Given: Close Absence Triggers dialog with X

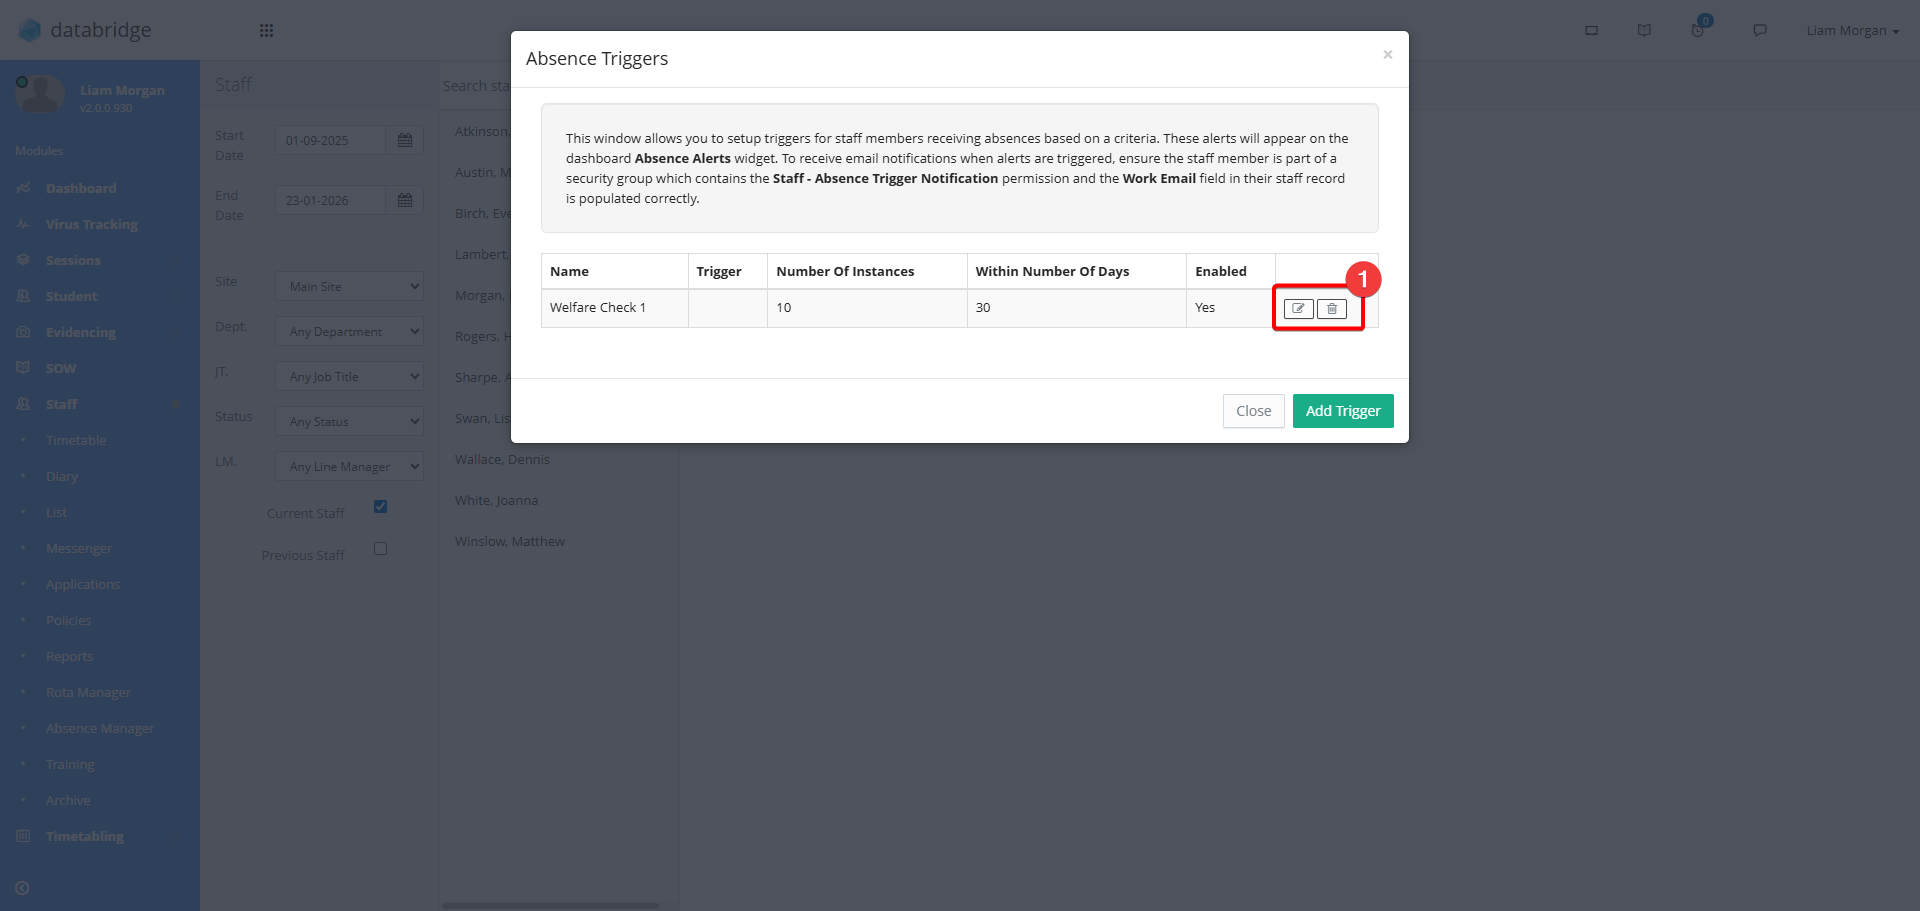Looking at the screenshot, I should pos(1387,55).
